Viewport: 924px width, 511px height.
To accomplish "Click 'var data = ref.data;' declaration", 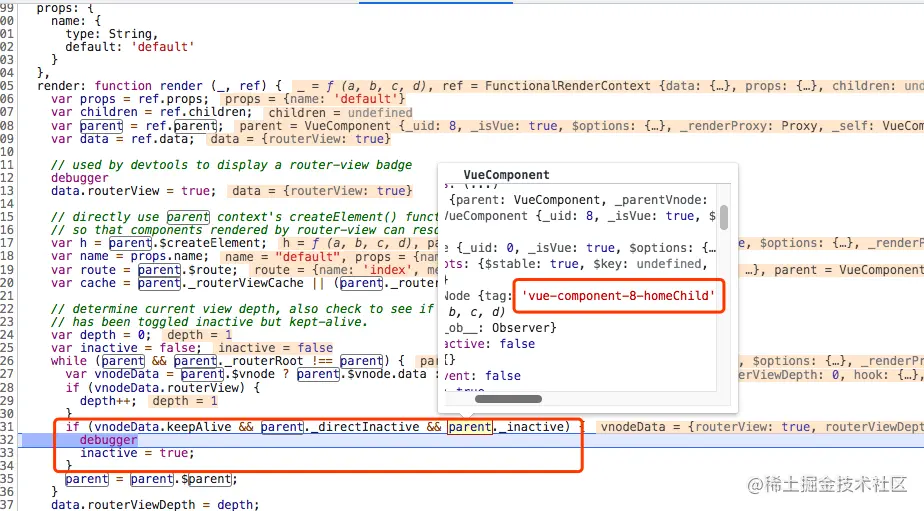I will pos(123,139).
